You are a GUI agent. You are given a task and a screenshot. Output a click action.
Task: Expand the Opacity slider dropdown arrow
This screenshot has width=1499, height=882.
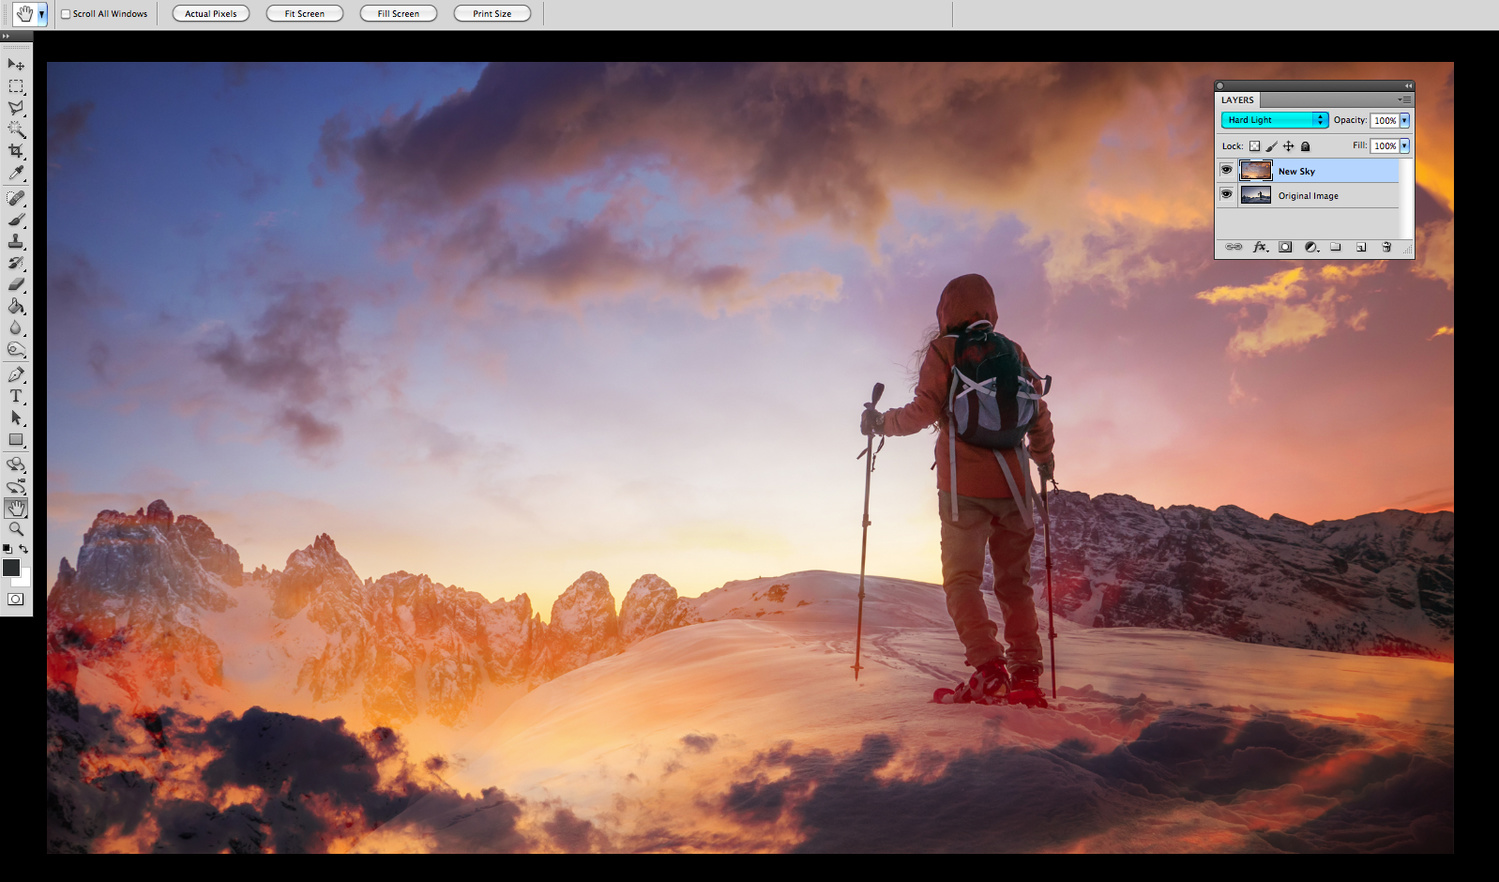click(1404, 120)
